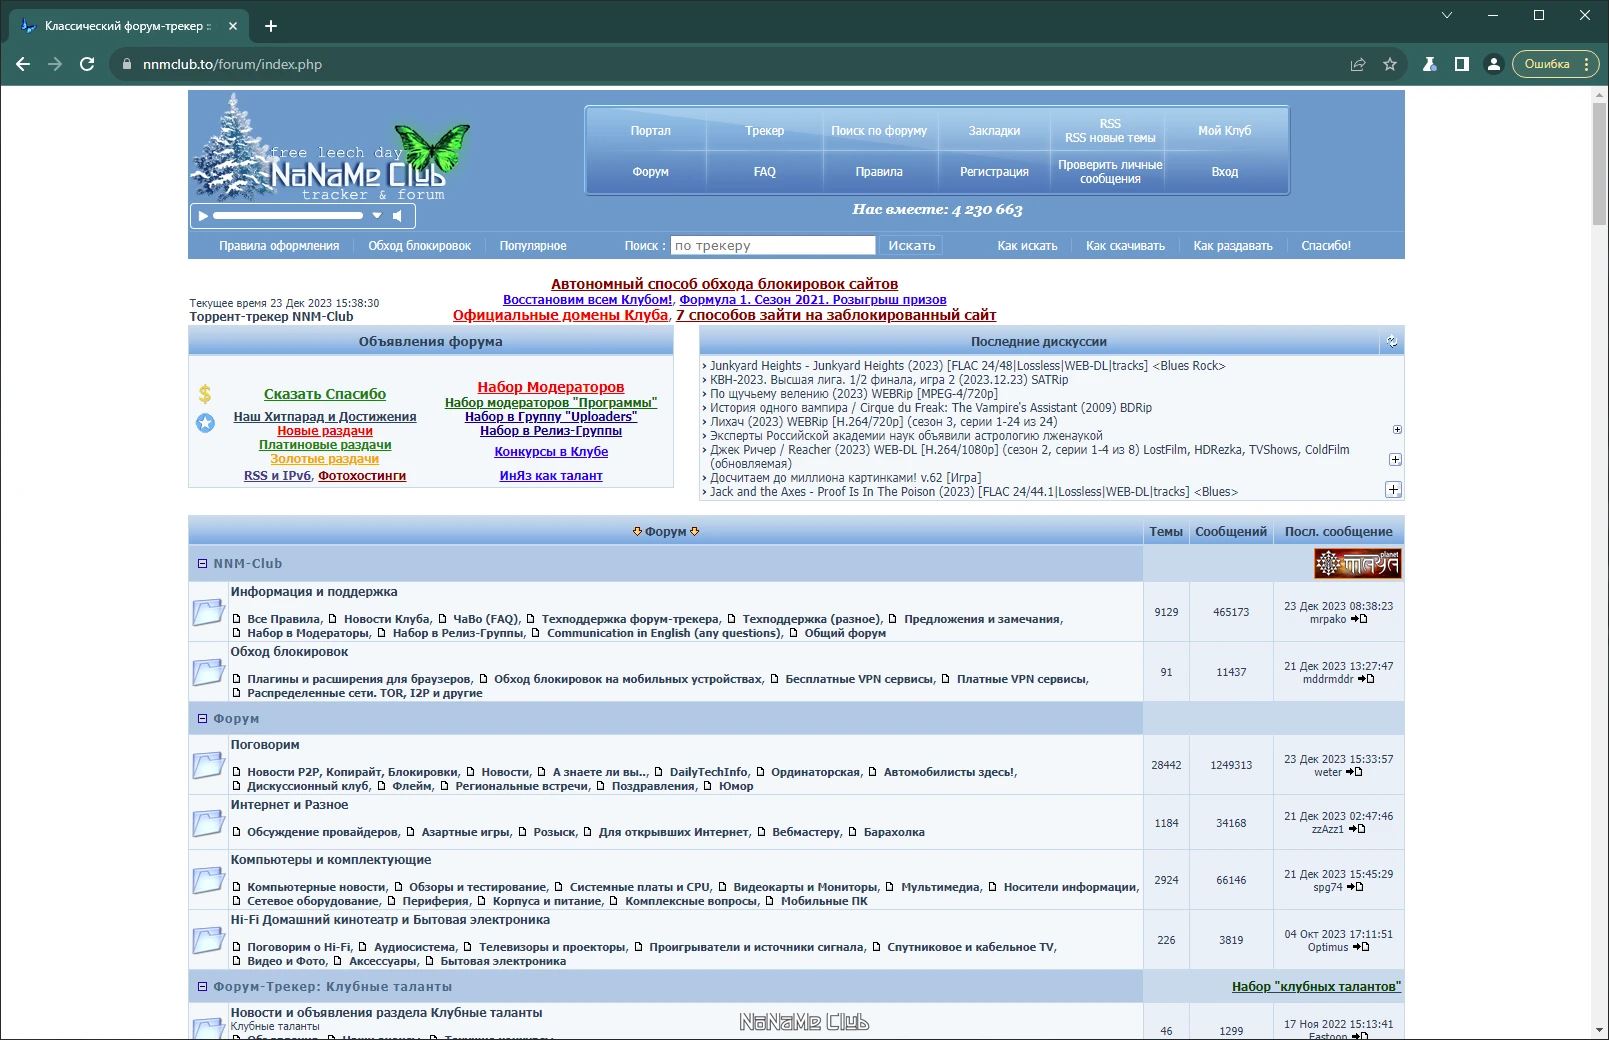Open the Hi-Fi Домашний кинотеатр folder icon
The height and width of the screenshot is (1040, 1609).
click(208, 939)
